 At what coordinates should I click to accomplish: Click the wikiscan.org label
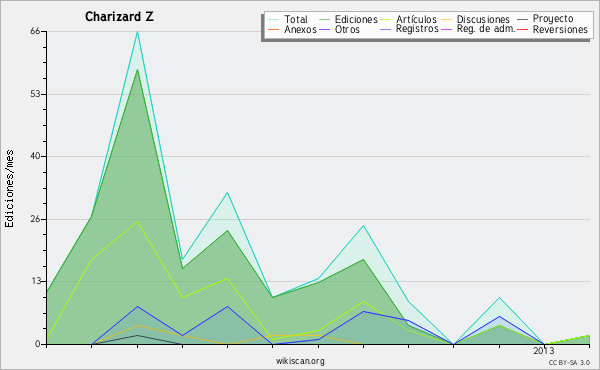(x=300, y=361)
